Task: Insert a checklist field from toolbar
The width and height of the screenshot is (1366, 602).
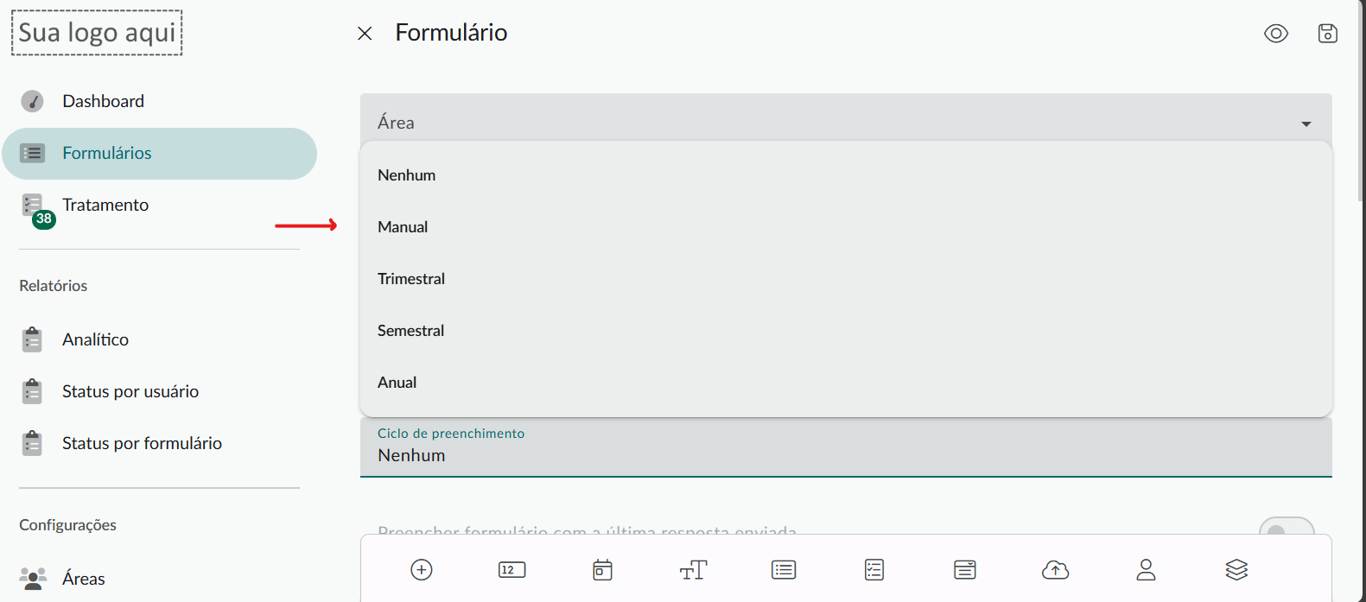Action: [x=874, y=570]
